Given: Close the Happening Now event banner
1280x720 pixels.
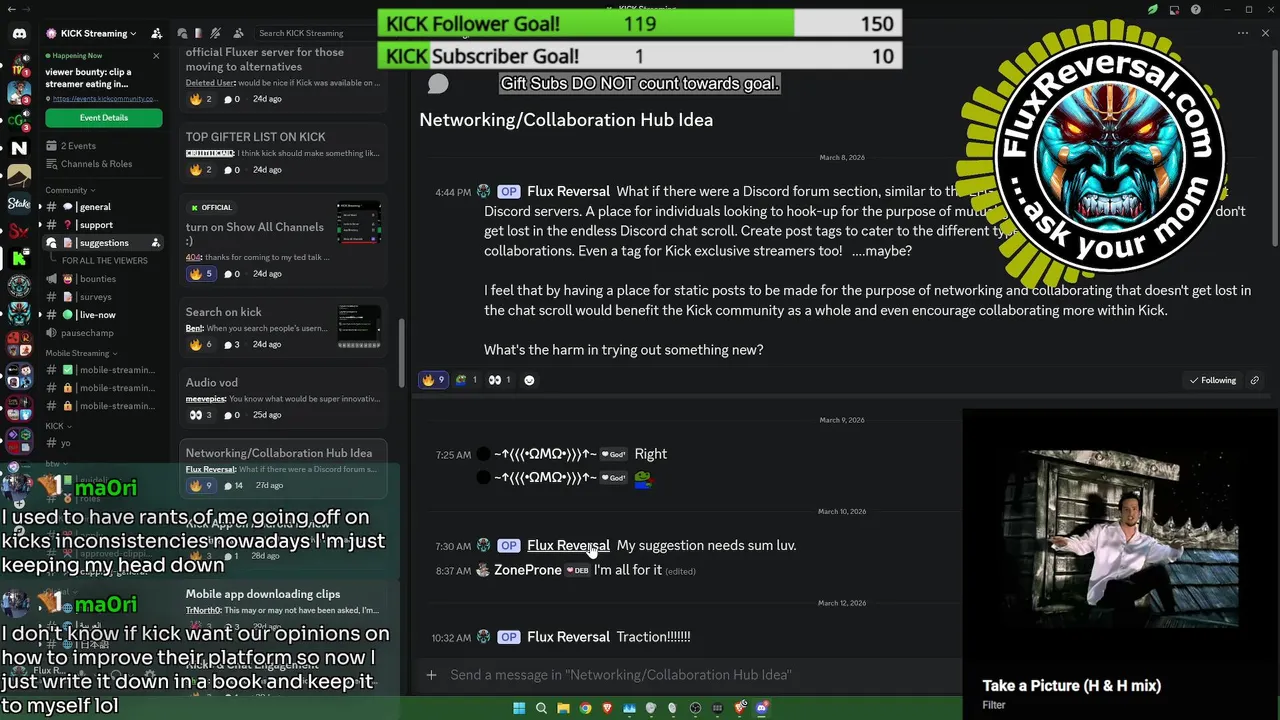Looking at the screenshot, I should click(156, 56).
